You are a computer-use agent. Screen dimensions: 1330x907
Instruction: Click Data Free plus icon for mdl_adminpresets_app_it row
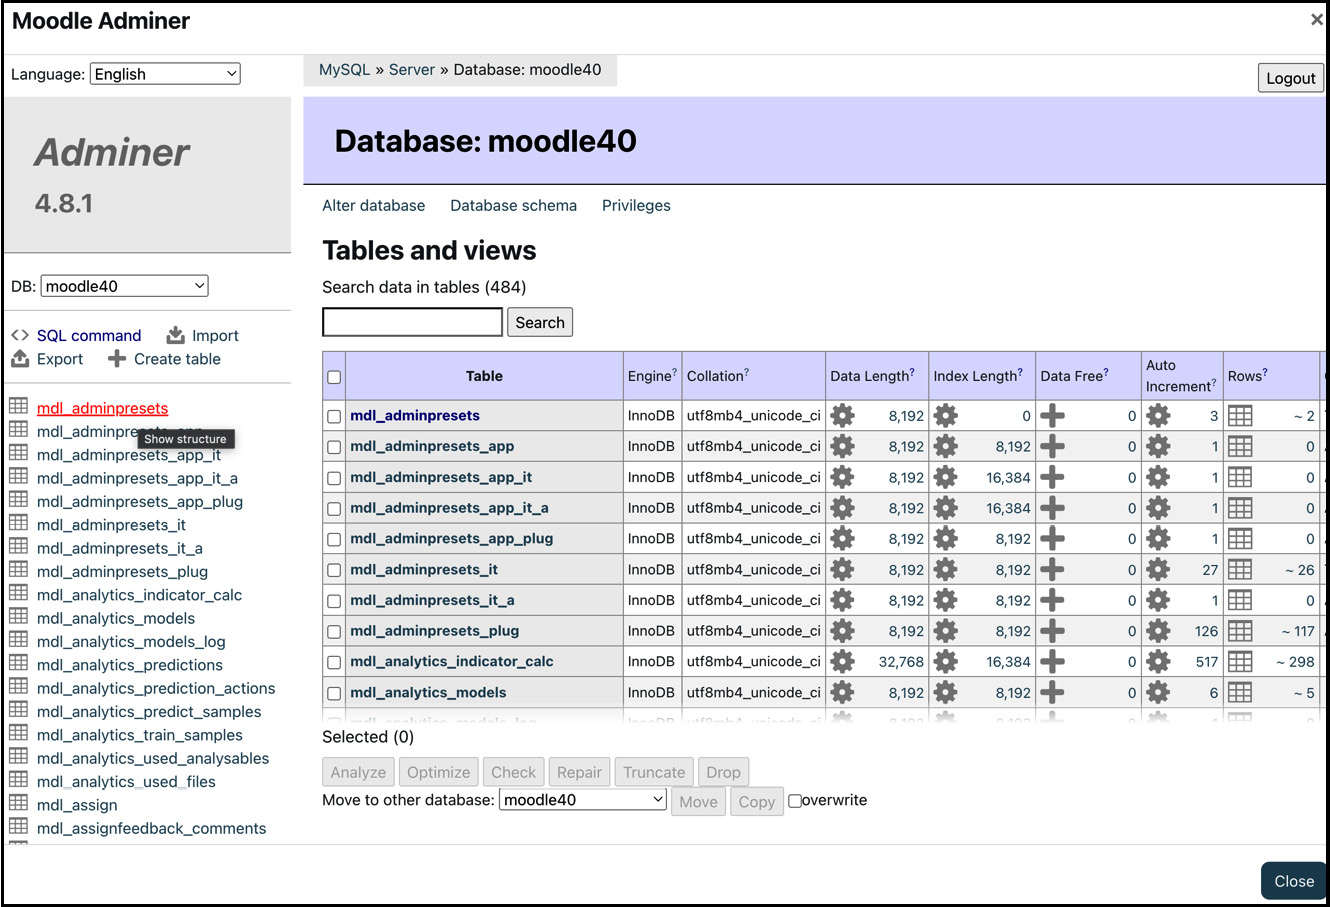(x=1052, y=477)
